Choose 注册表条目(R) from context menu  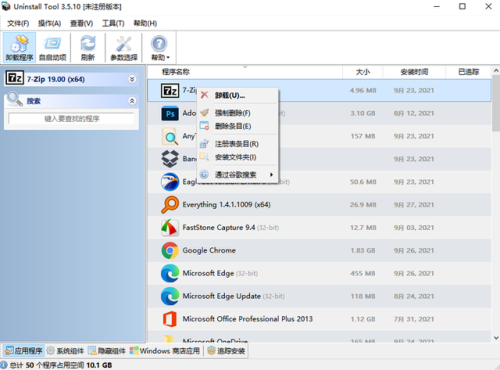tap(238, 144)
